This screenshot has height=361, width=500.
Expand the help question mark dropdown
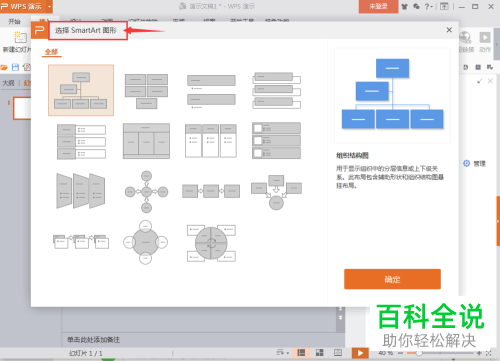(429, 6)
